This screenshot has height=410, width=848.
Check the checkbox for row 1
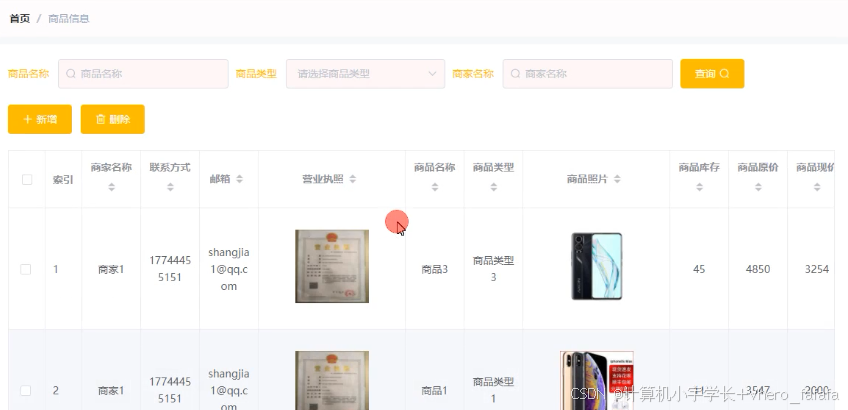[25, 269]
